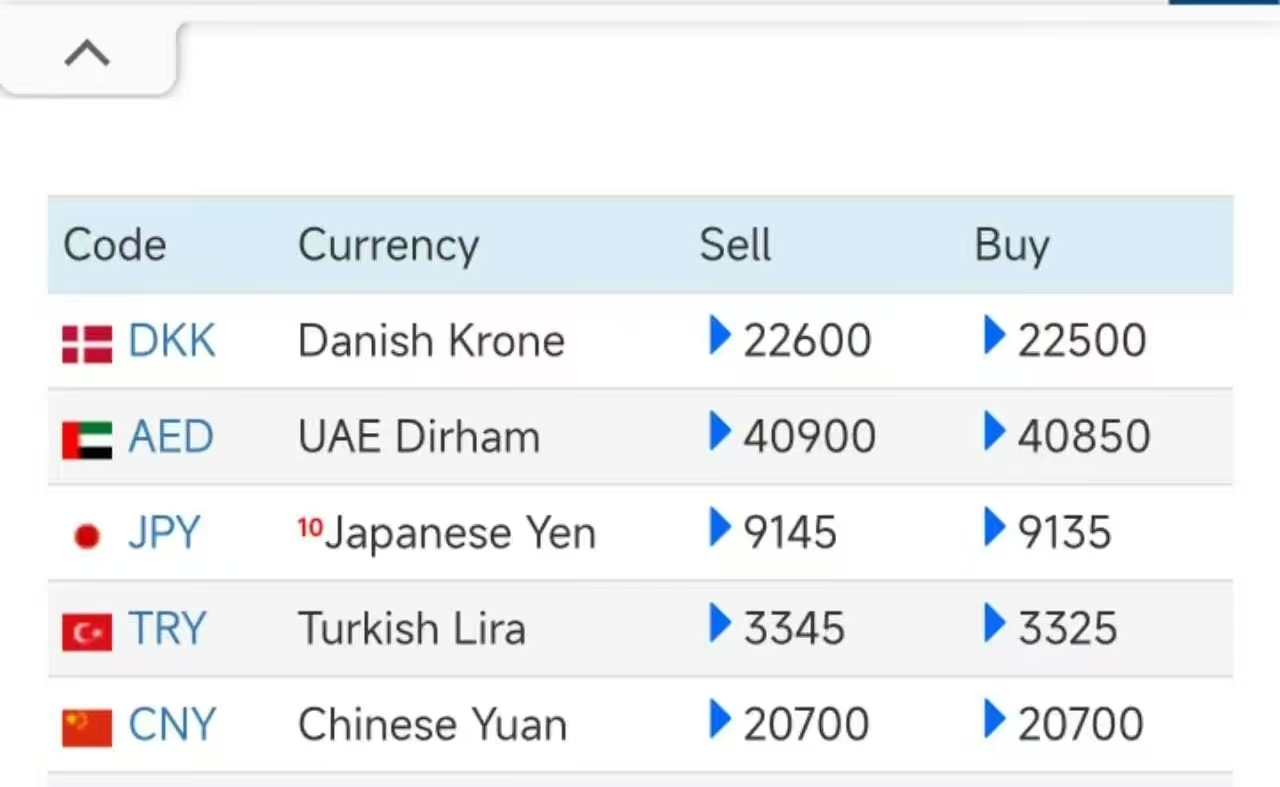
Task: Click the Japan flag icon
Action: (x=87, y=536)
